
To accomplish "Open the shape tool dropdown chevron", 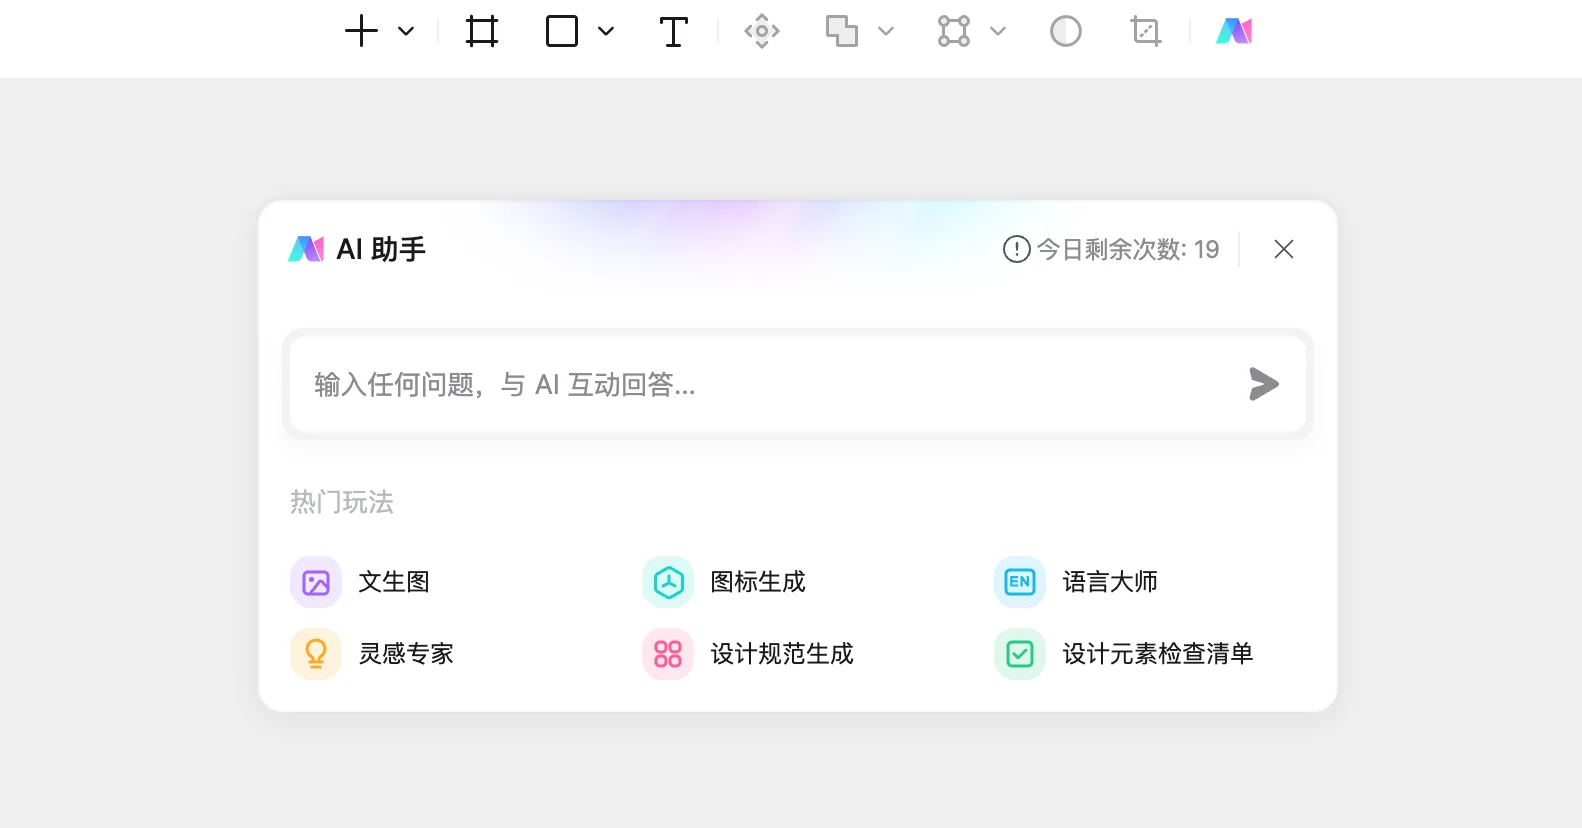I will tap(606, 31).
